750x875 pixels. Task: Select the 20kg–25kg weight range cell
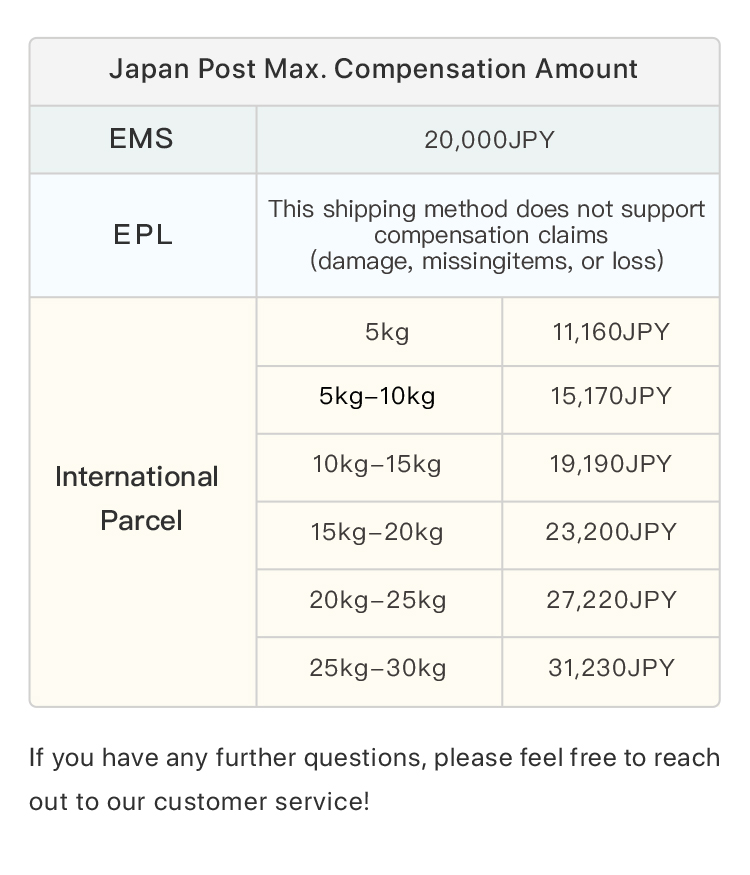click(377, 600)
